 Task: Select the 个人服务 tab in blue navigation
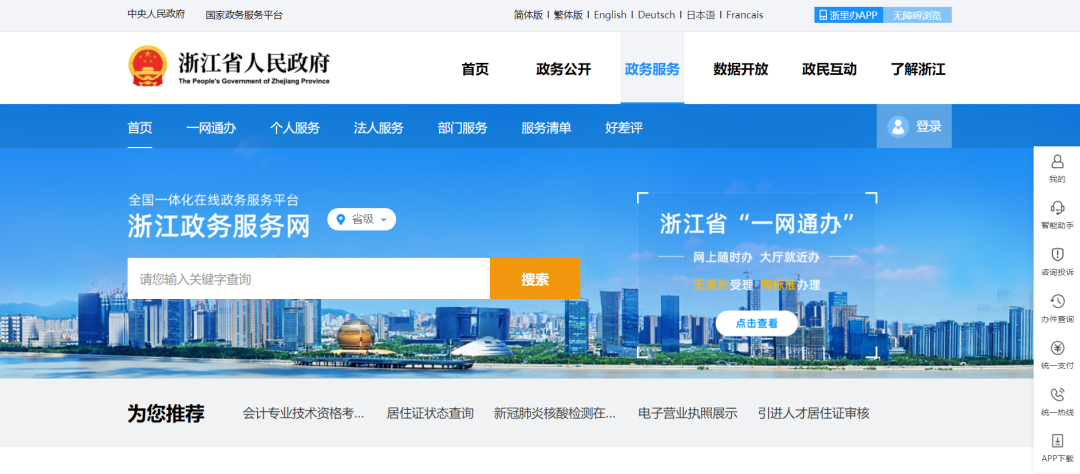point(295,128)
